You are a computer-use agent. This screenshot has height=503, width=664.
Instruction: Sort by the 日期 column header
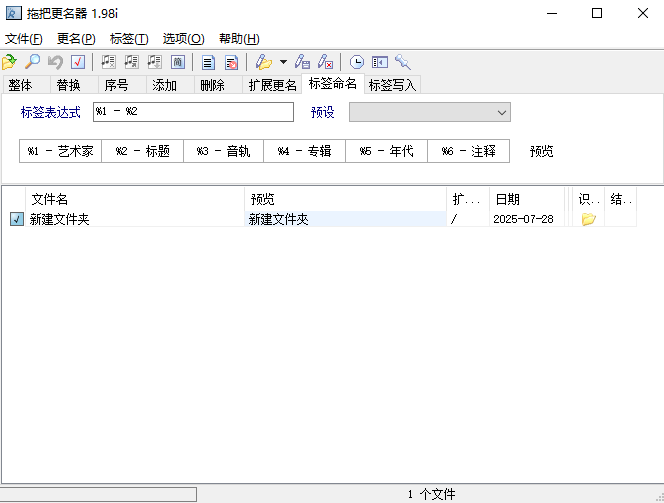tap(527, 199)
